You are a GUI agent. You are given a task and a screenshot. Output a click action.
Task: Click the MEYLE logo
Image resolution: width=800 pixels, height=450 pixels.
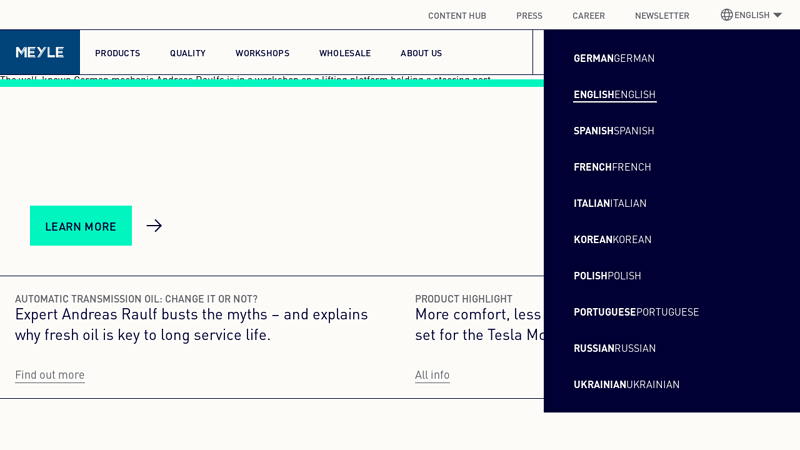click(40, 52)
